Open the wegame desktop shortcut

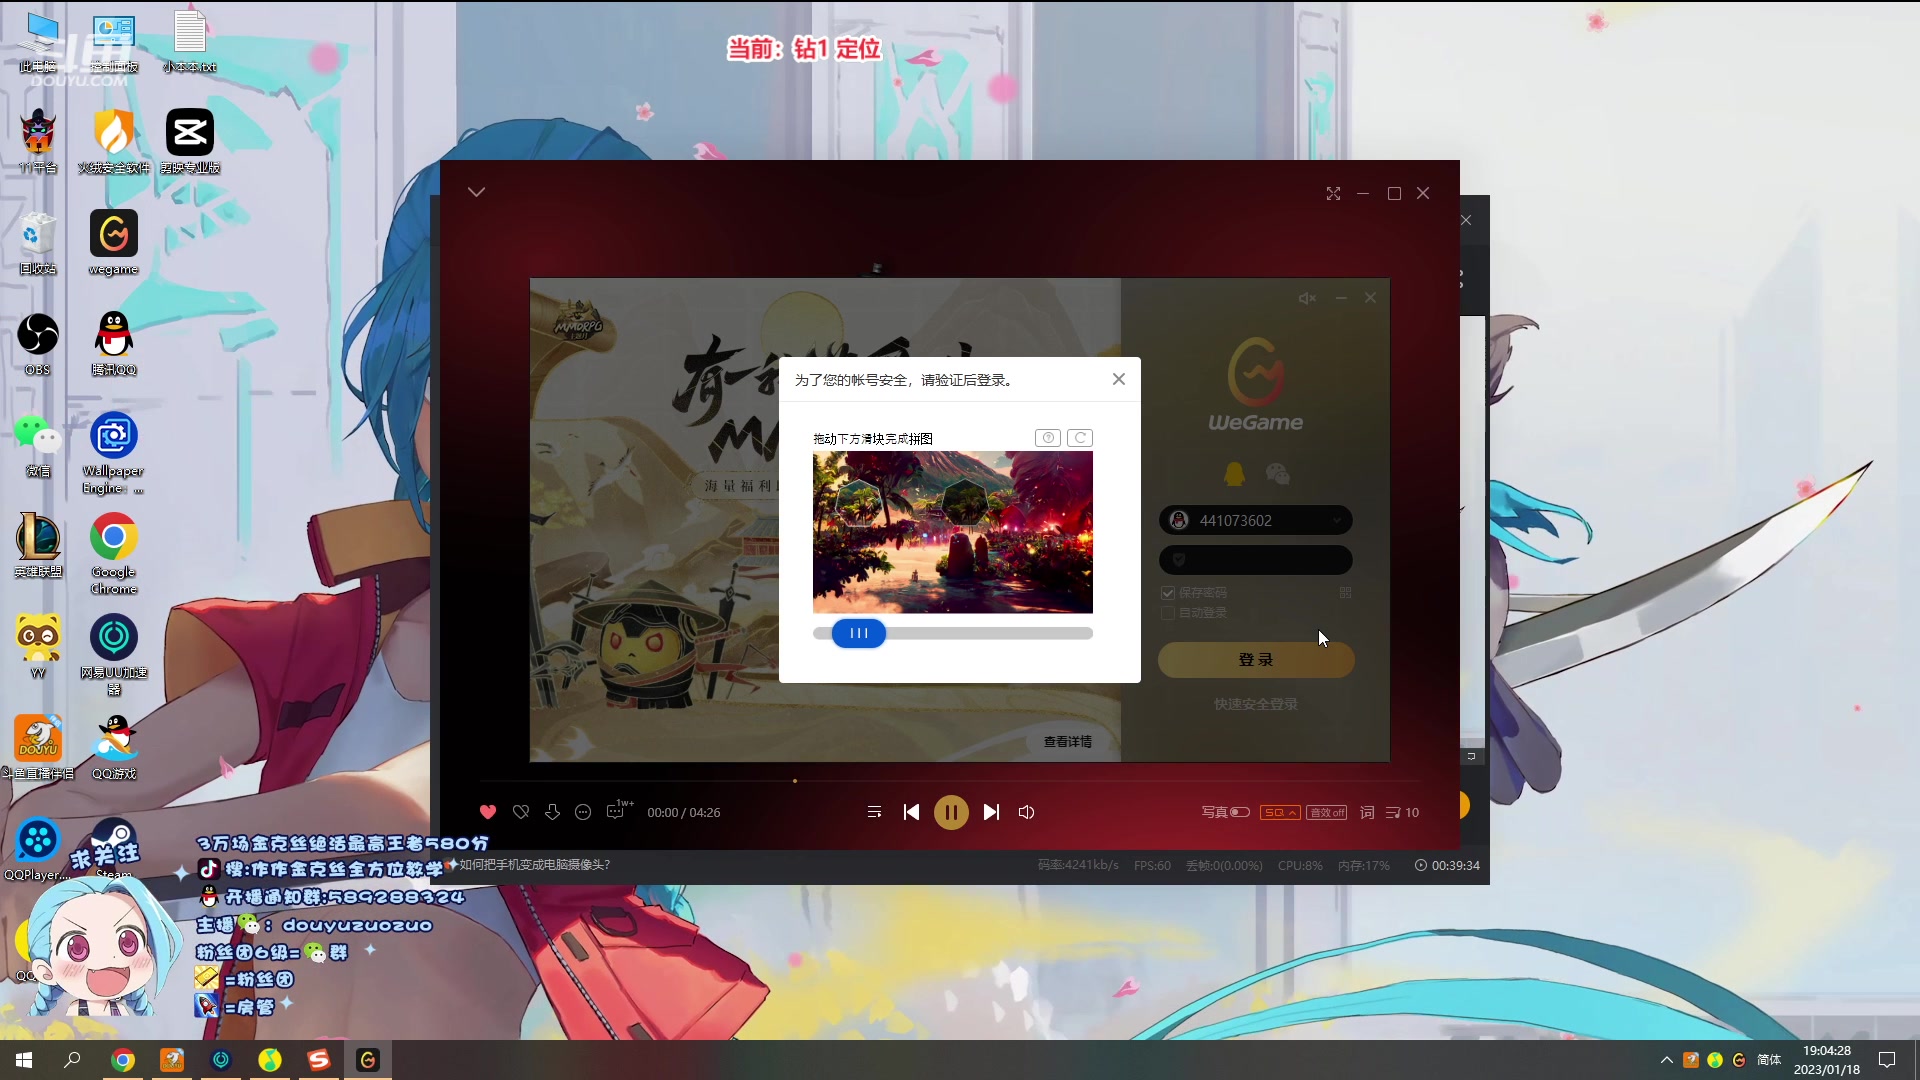pos(114,243)
